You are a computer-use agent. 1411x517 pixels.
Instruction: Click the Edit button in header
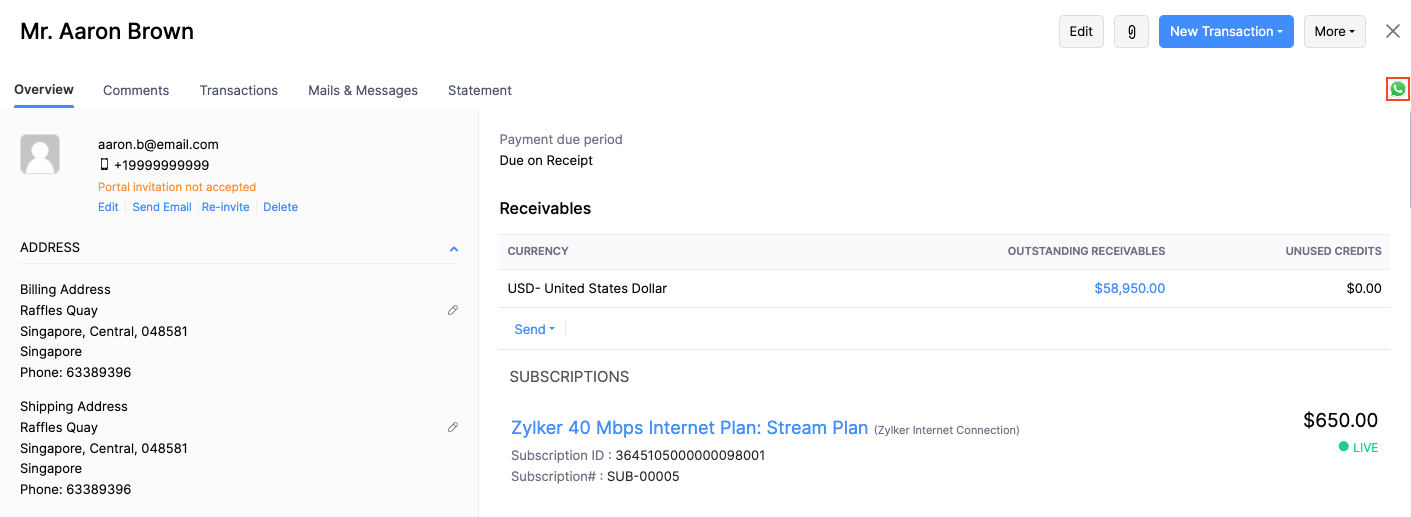[x=1080, y=32]
